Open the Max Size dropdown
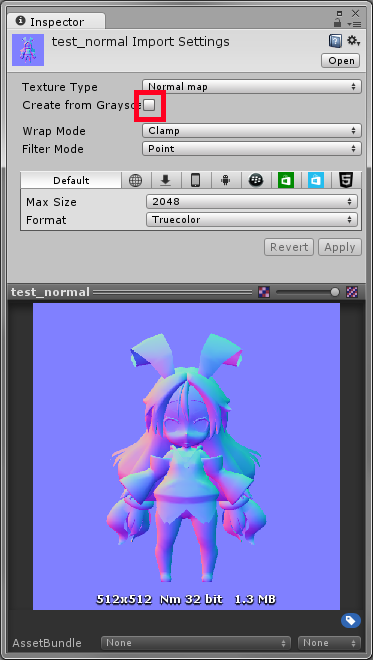The height and width of the screenshot is (660, 373). (252, 202)
